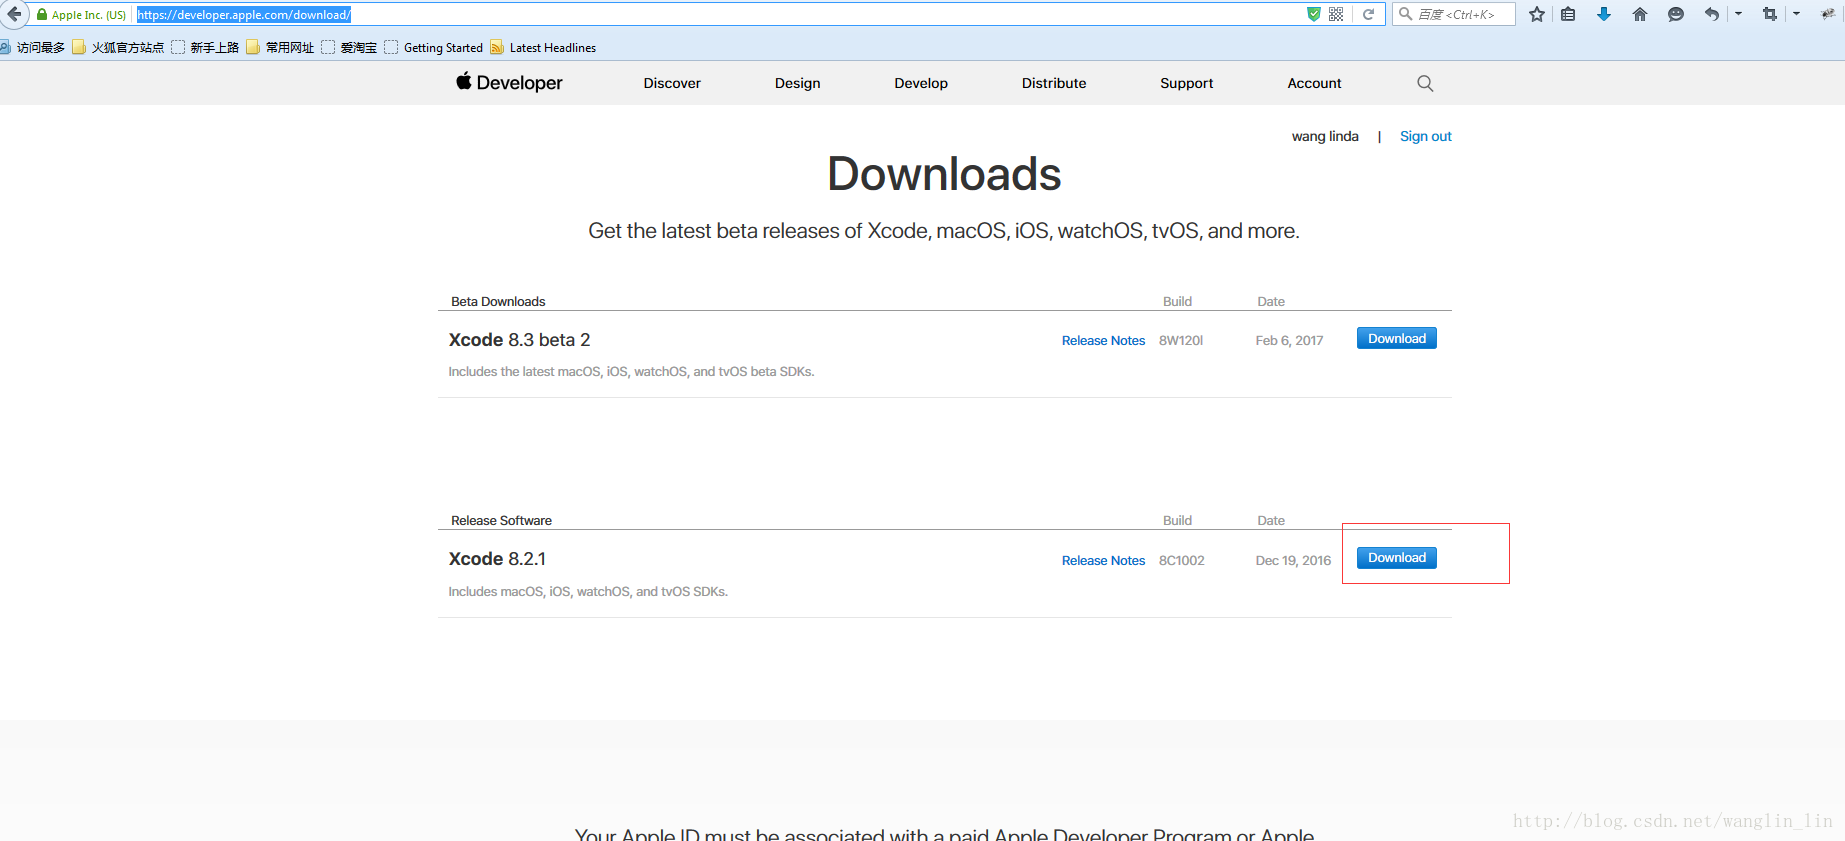Download Xcode 8.2.1

click(x=1397, y=557)
